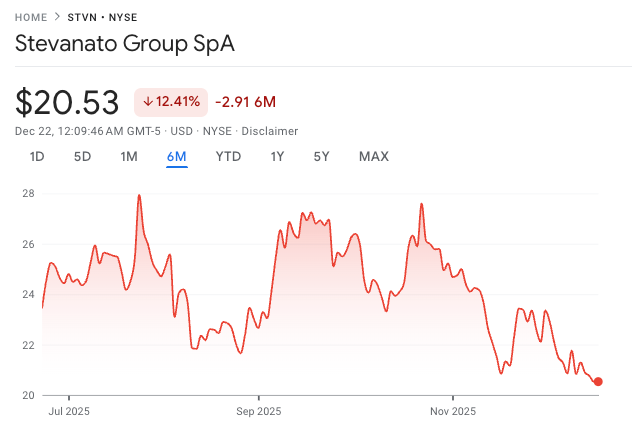632x428 pixels.
Task: Click the Nov 2025 axis label
Action: click(453, 411)
